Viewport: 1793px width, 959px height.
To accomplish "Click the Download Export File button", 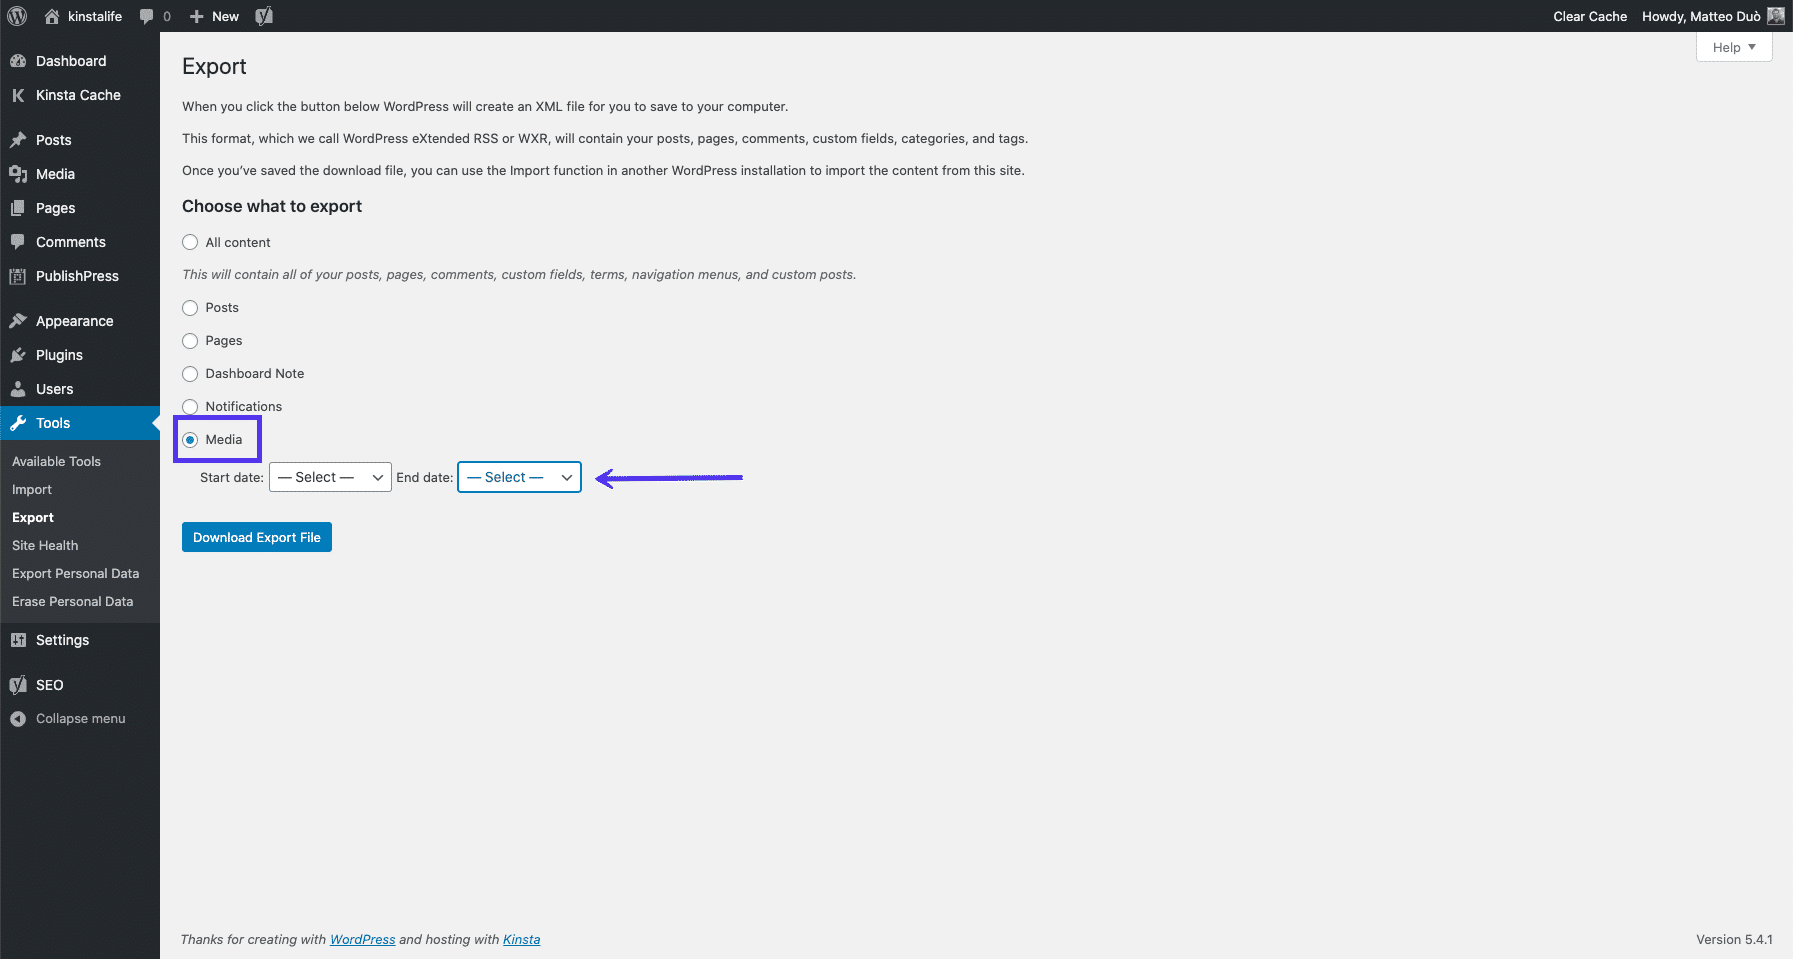I will [257, 538].
